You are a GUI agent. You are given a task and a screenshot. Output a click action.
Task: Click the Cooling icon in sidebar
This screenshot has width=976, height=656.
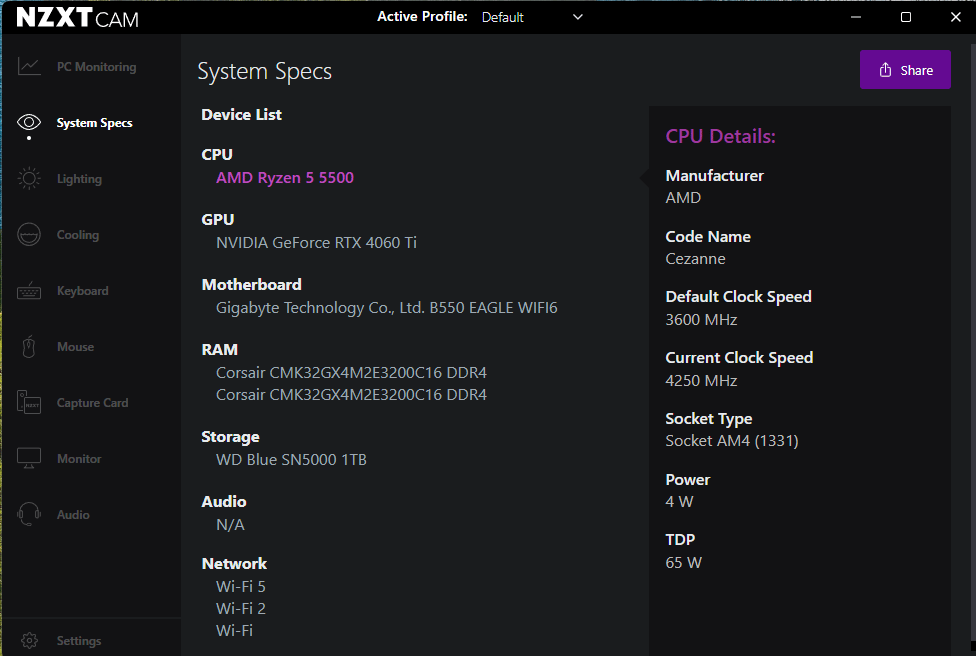(29, 235)
